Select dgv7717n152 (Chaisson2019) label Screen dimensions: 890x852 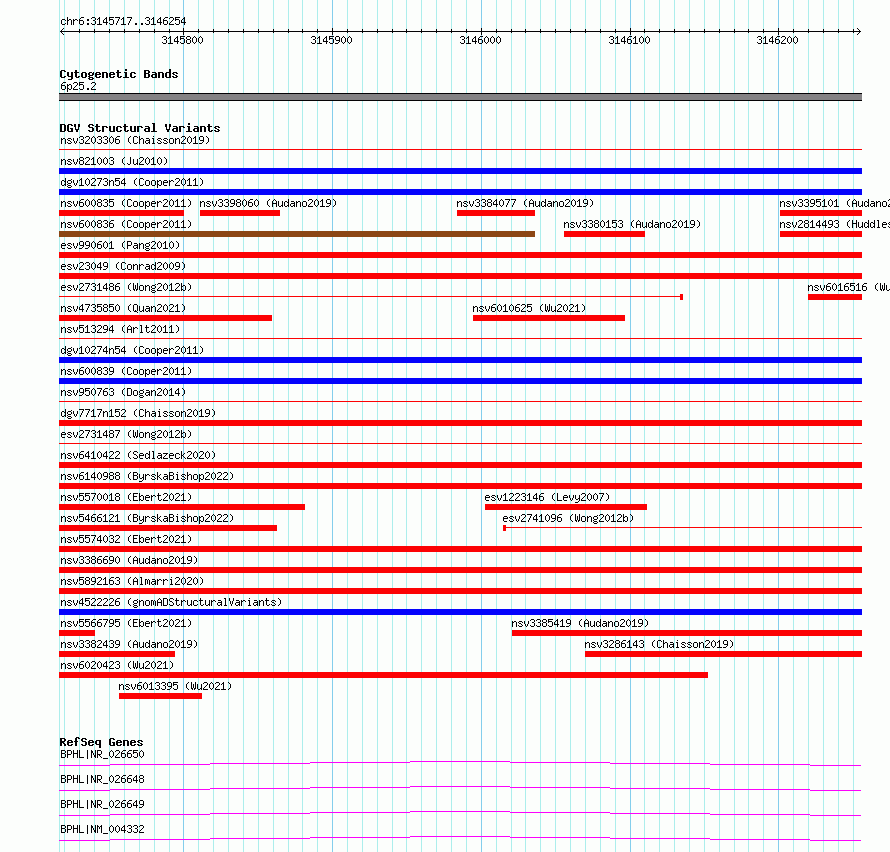click(x=138, y=413)
